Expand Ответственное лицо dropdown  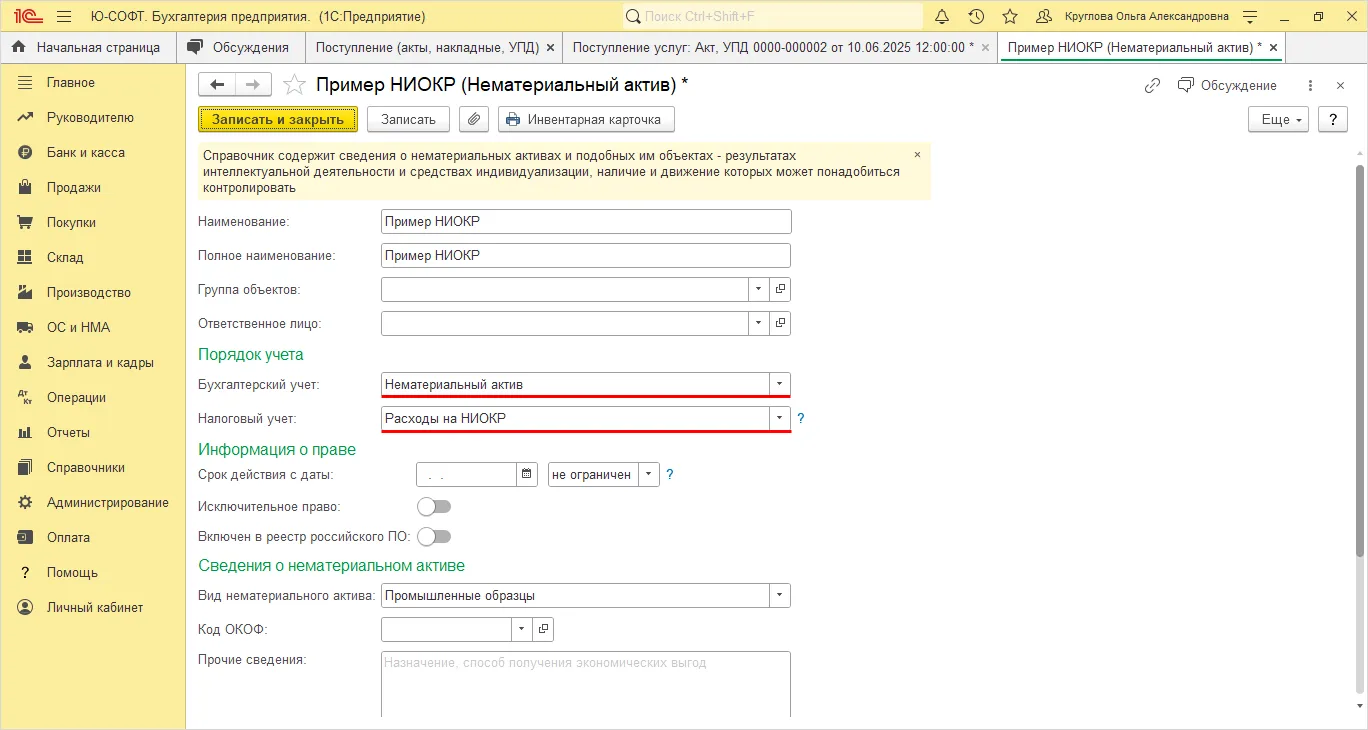(759, 323)
